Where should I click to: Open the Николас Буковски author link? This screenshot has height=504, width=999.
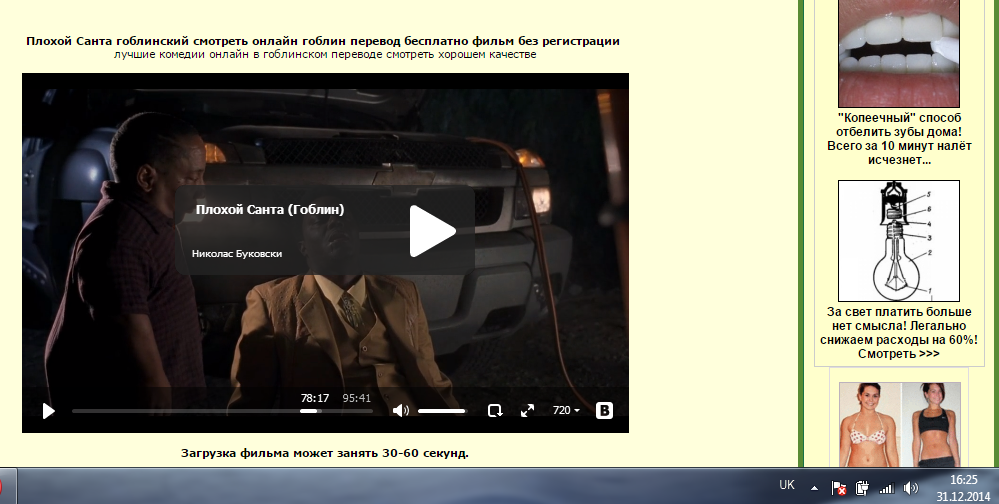(237, 254)
